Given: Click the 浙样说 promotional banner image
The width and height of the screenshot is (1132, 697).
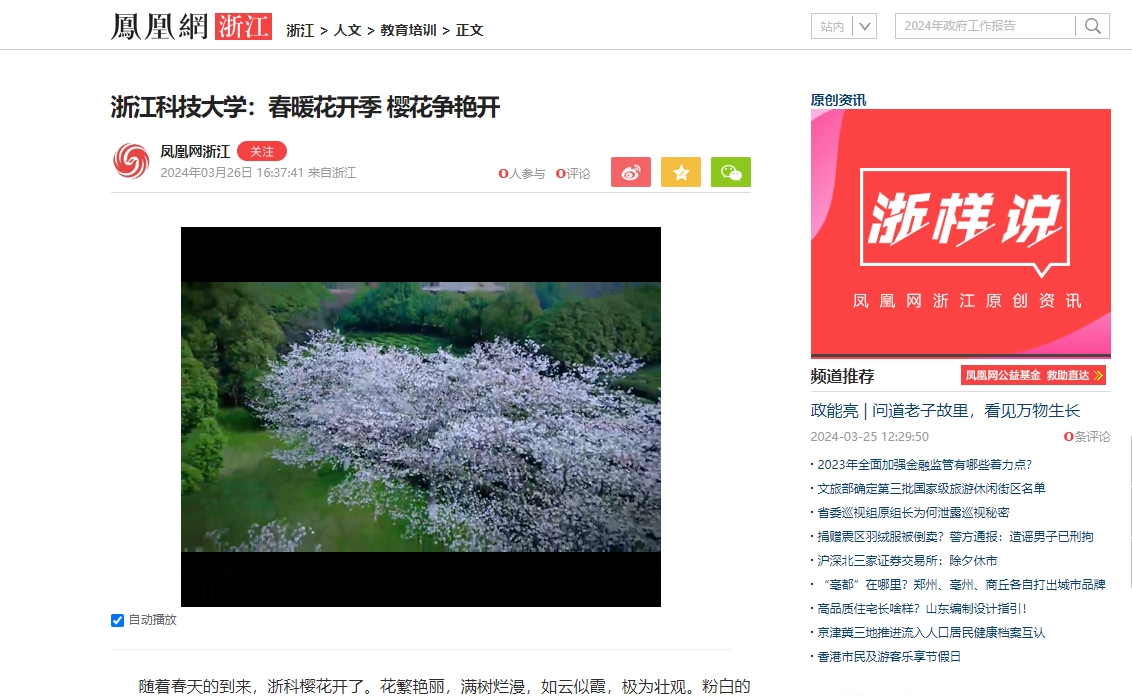Looking at the screenshot, I should click(960, 233).
